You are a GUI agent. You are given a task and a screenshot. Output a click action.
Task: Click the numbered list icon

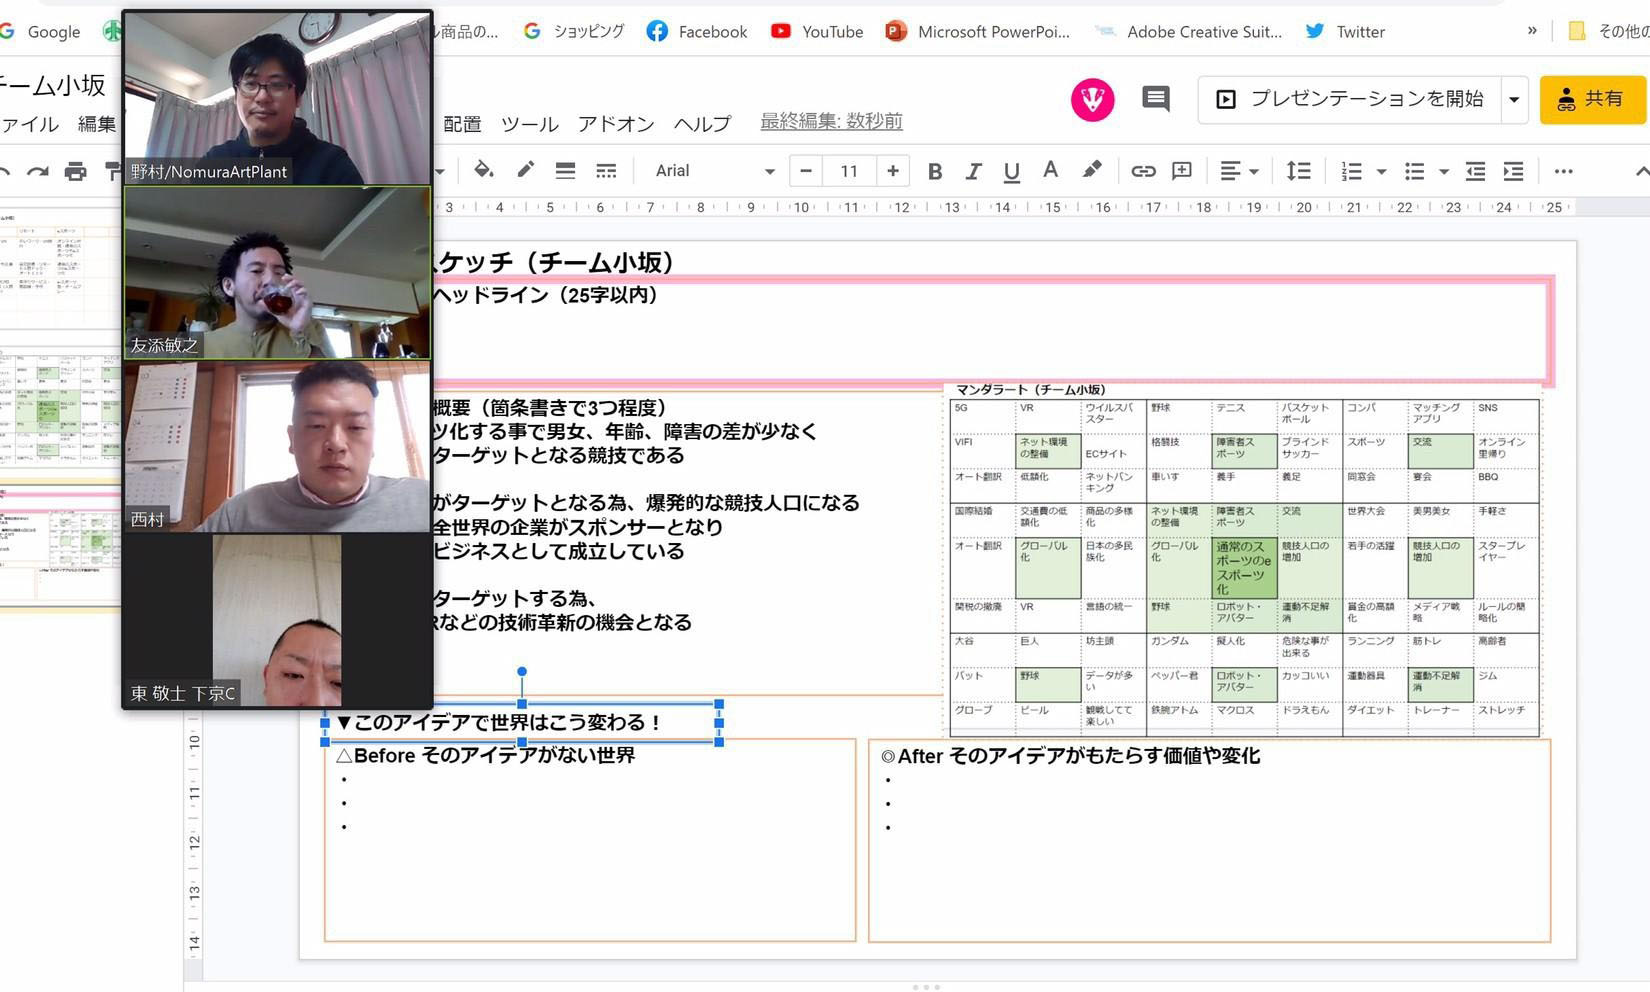[x=1351, y=171]
